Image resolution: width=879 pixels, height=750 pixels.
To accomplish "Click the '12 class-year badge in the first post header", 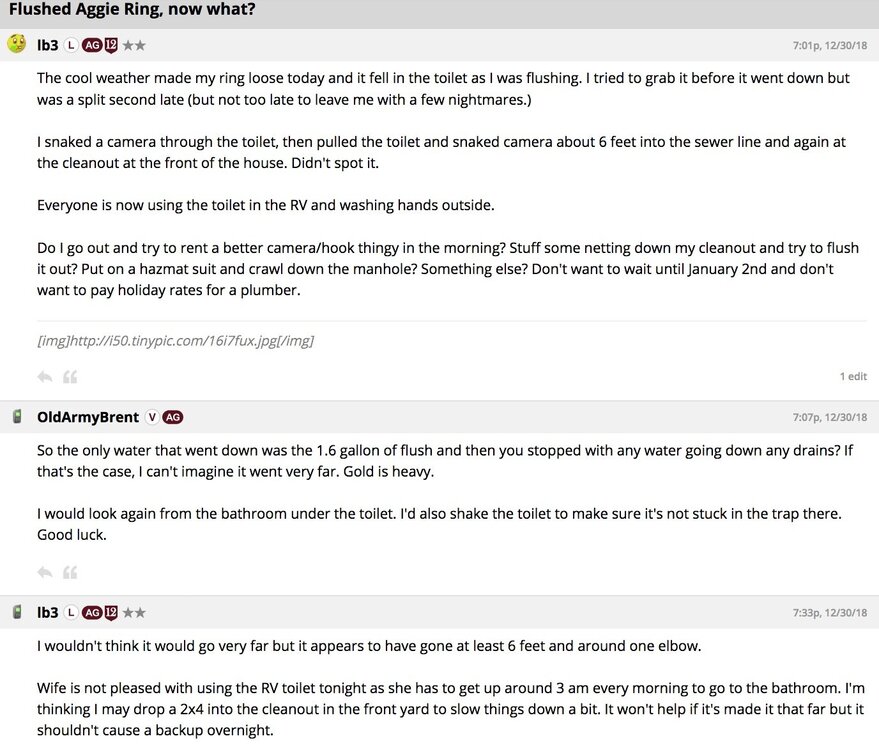I will tap(111, 45).
